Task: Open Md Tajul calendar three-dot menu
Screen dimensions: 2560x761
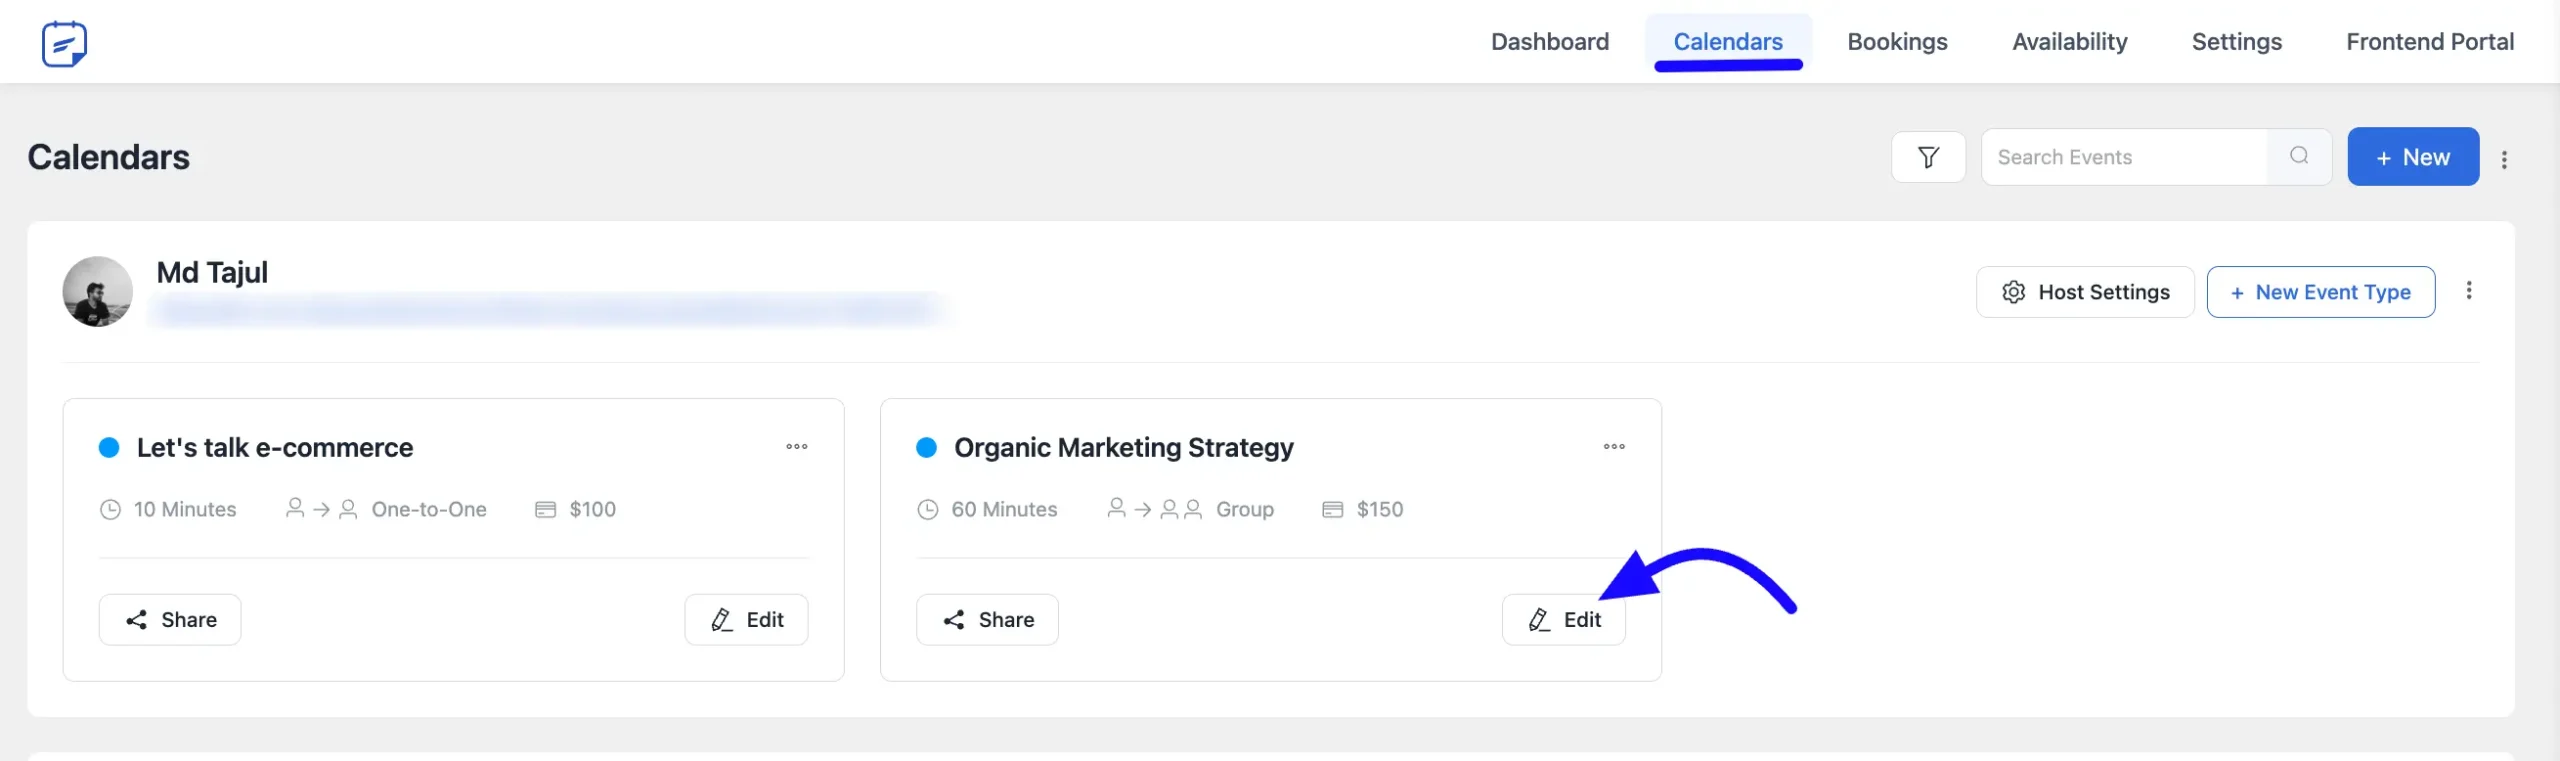Action: click(2469, 291)
